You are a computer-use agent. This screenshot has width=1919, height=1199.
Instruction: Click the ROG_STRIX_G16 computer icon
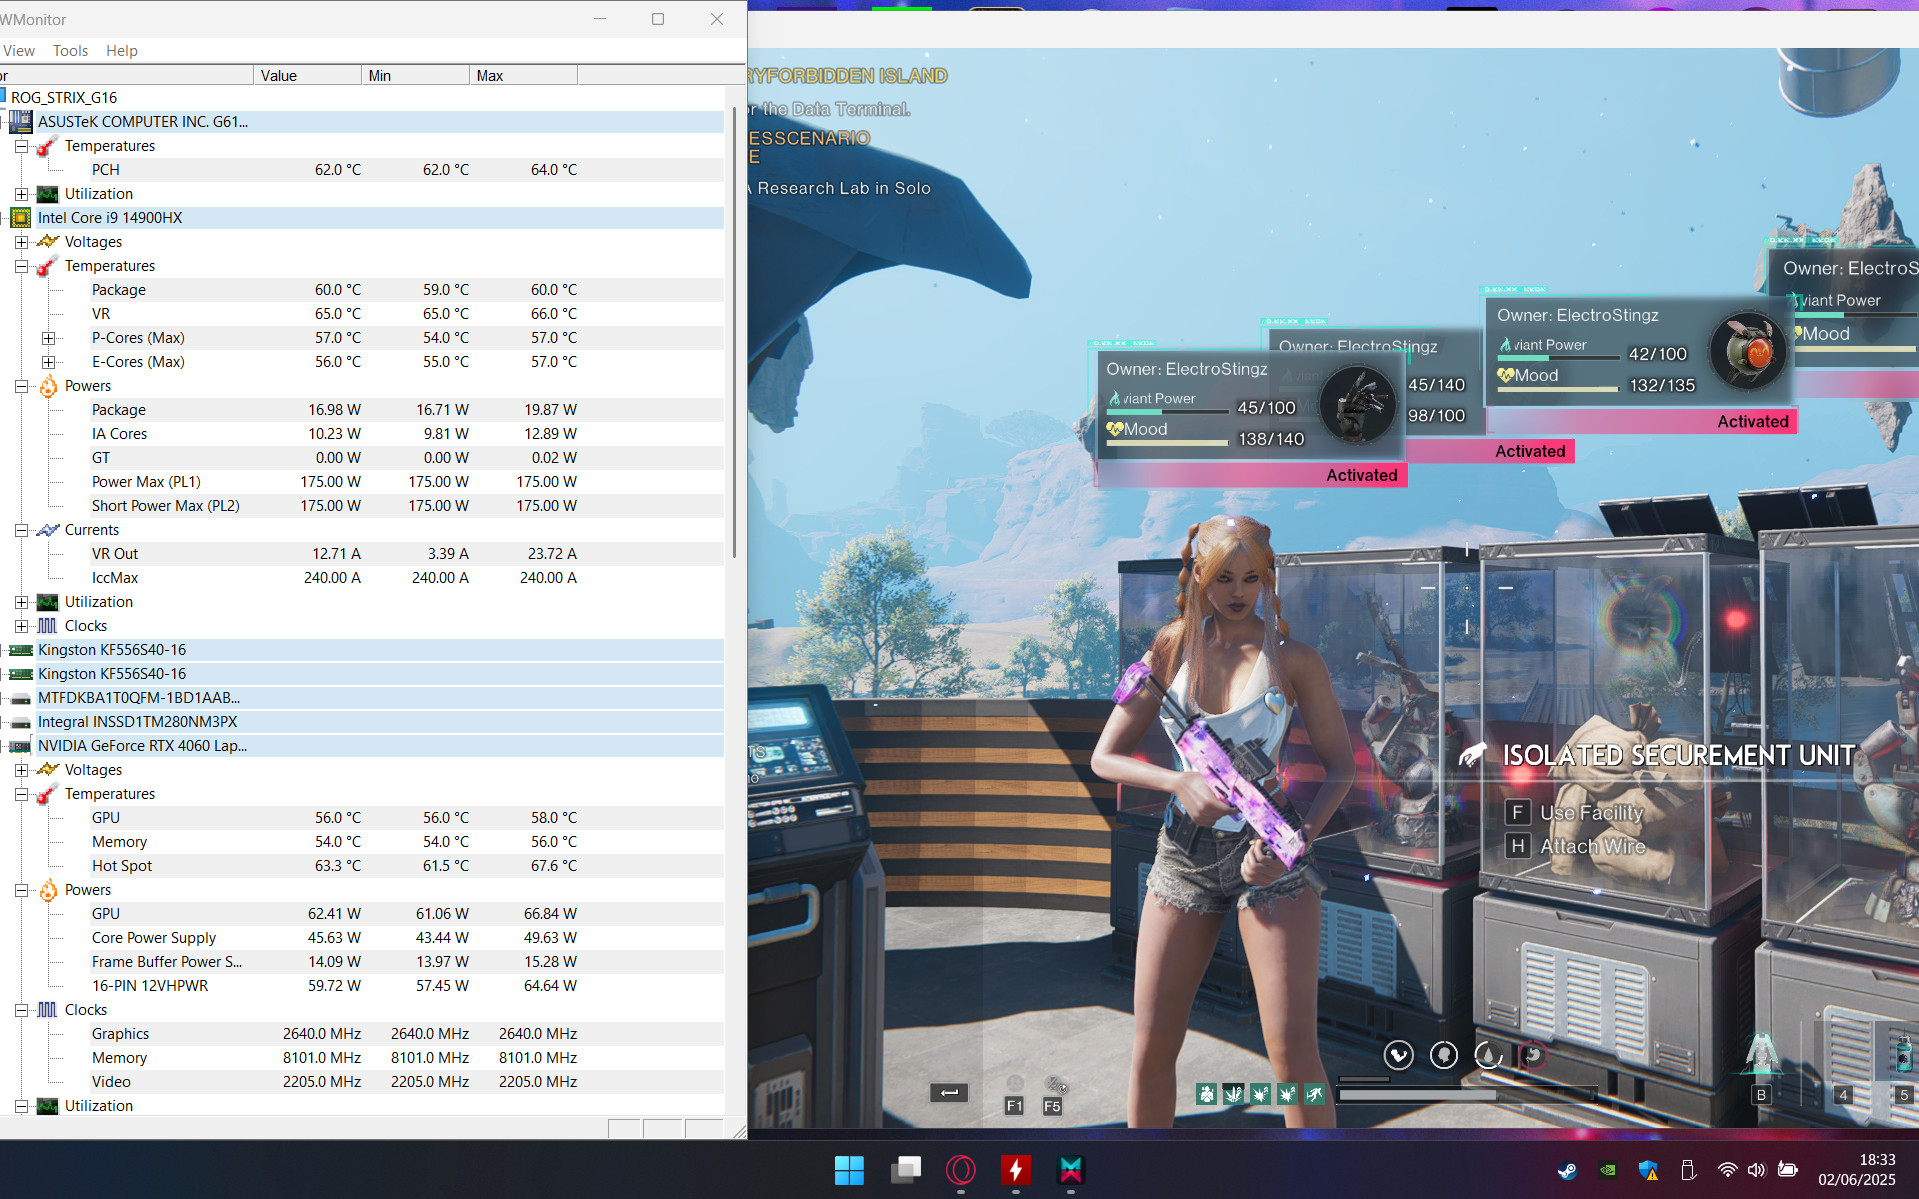point(3,96)
